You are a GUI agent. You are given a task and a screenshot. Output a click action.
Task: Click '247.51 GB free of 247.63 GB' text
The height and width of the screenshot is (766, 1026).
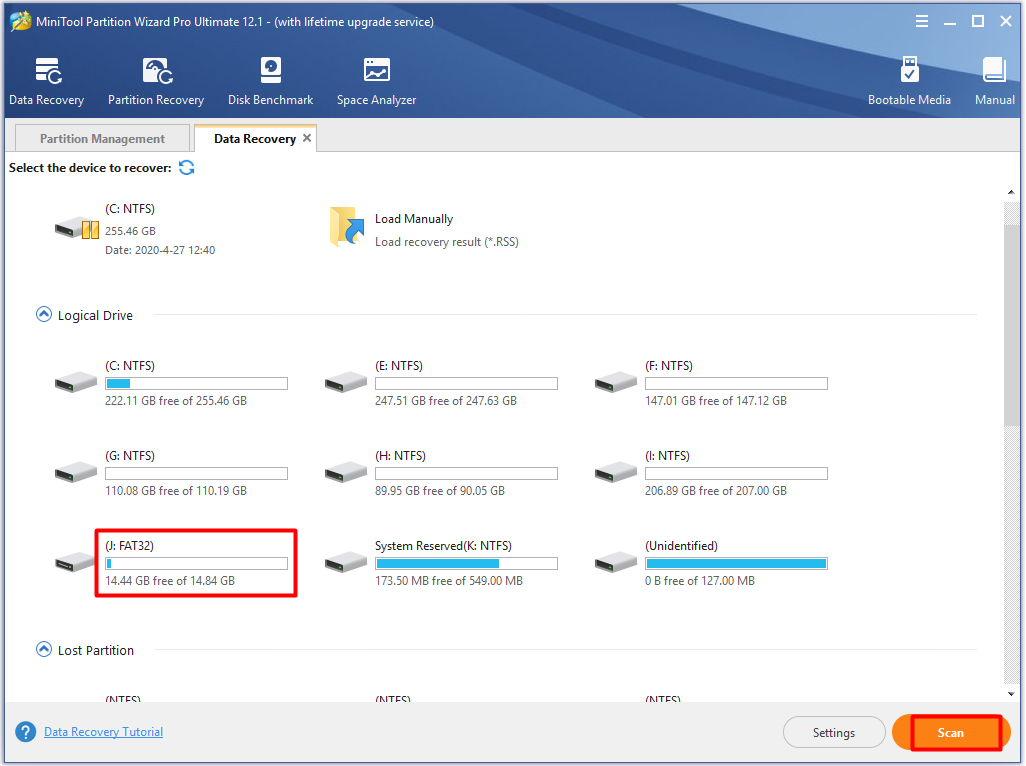[x=446, y=401]
